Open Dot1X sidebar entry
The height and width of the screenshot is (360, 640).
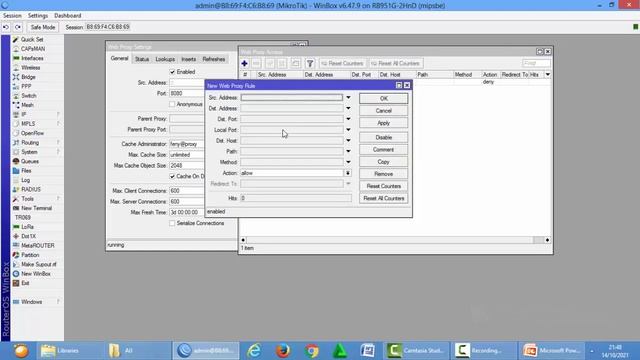(x=29, y=236)
